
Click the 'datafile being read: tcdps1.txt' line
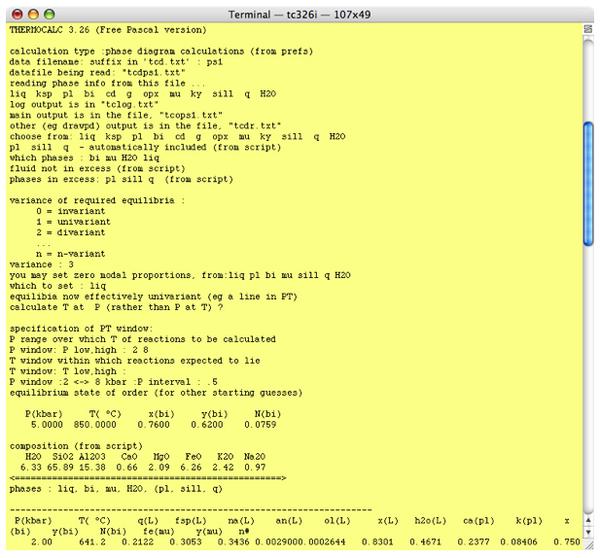coord(97,73)
